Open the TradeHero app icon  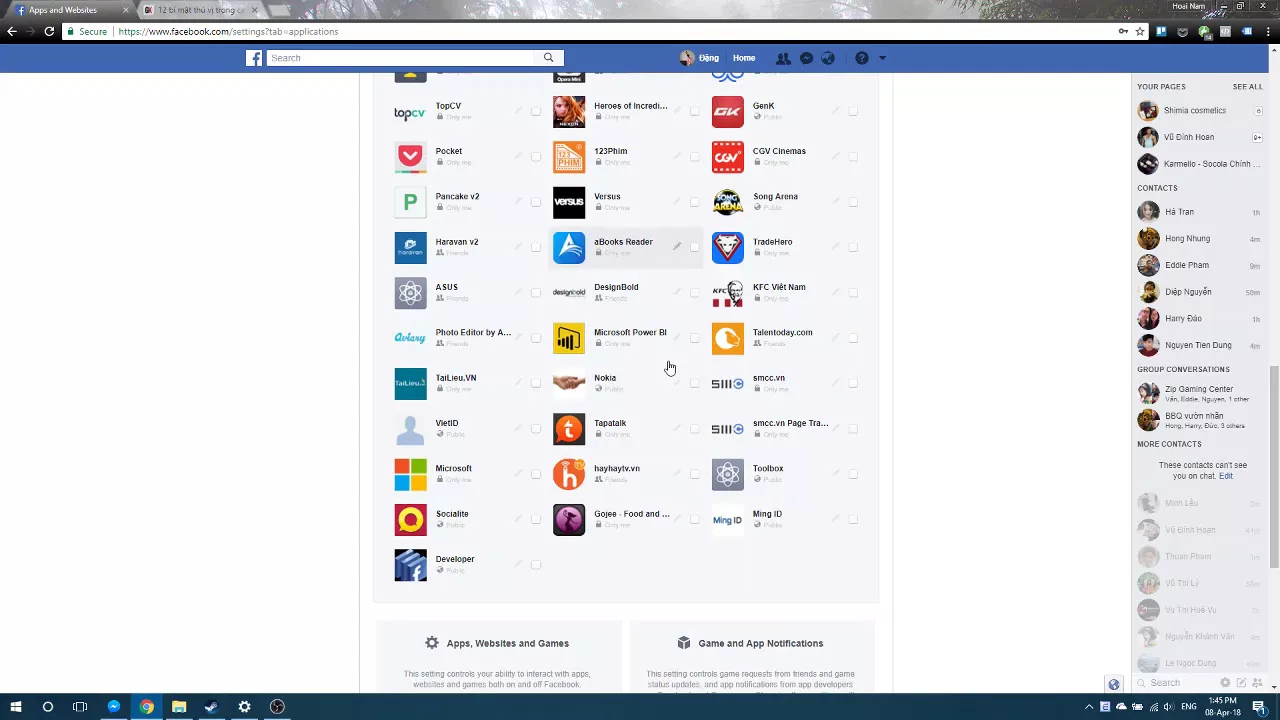point(728,248)
